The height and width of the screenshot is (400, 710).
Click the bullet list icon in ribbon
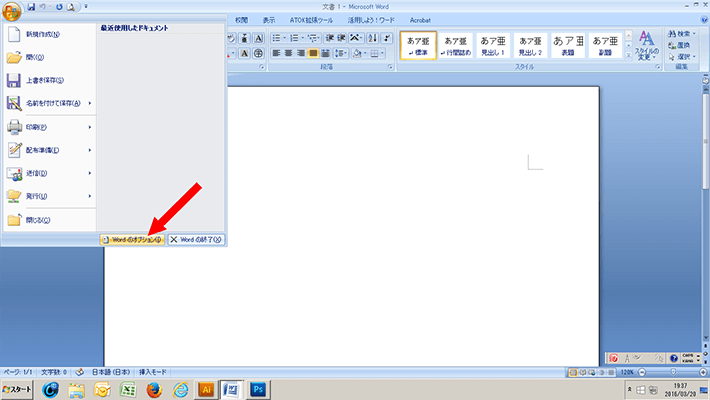[x=276, y=37]
